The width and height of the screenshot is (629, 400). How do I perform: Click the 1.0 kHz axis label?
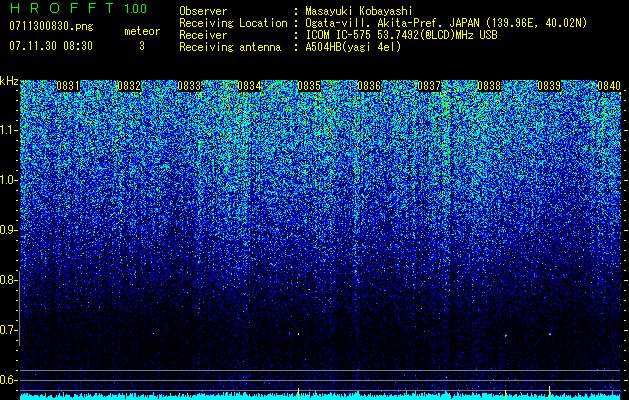[8, 180]
